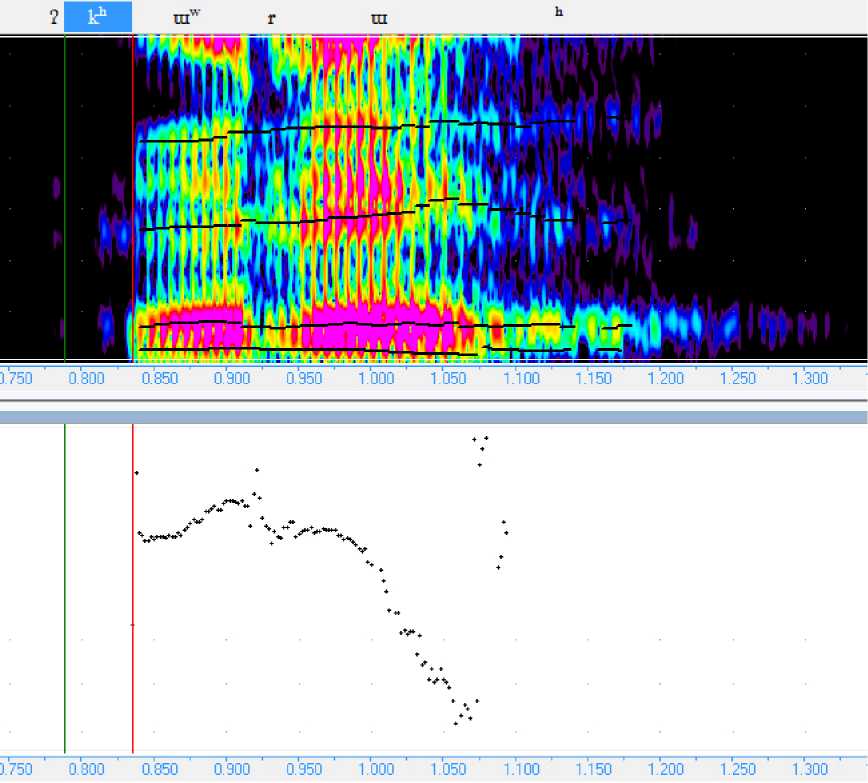Click the pitch contour peak near 0.900

[x=231, y=500]
